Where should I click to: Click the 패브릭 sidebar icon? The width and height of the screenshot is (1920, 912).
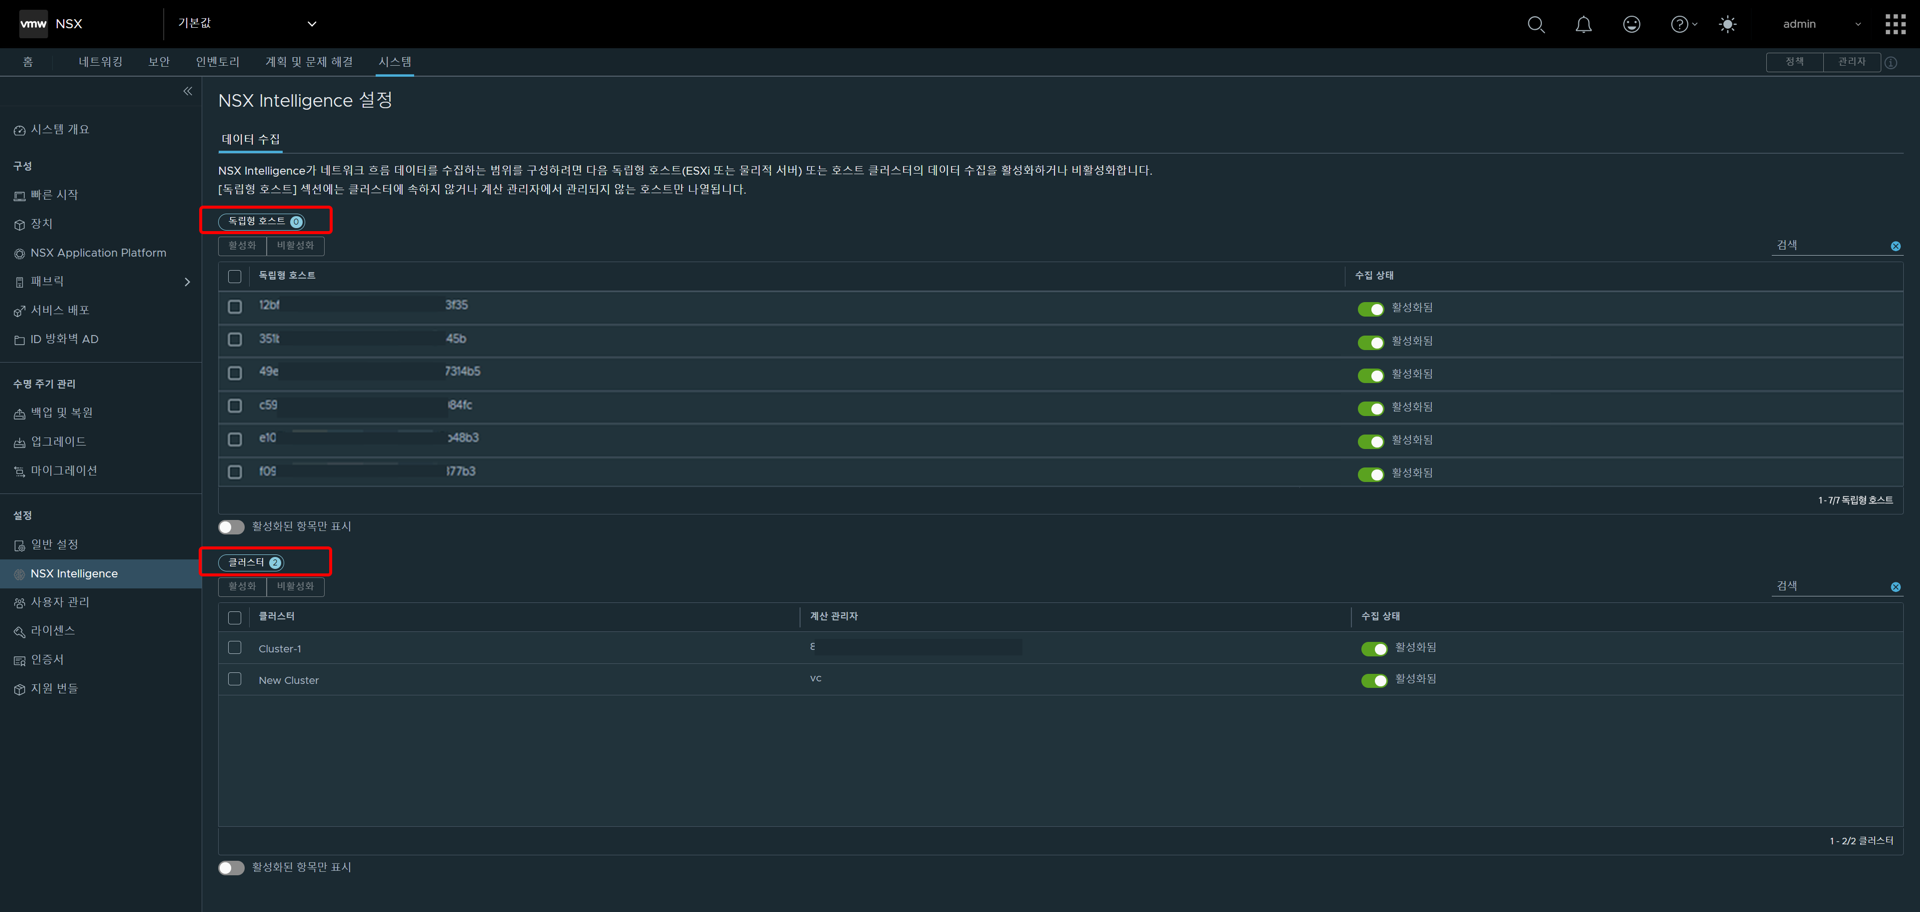(19, 283)
